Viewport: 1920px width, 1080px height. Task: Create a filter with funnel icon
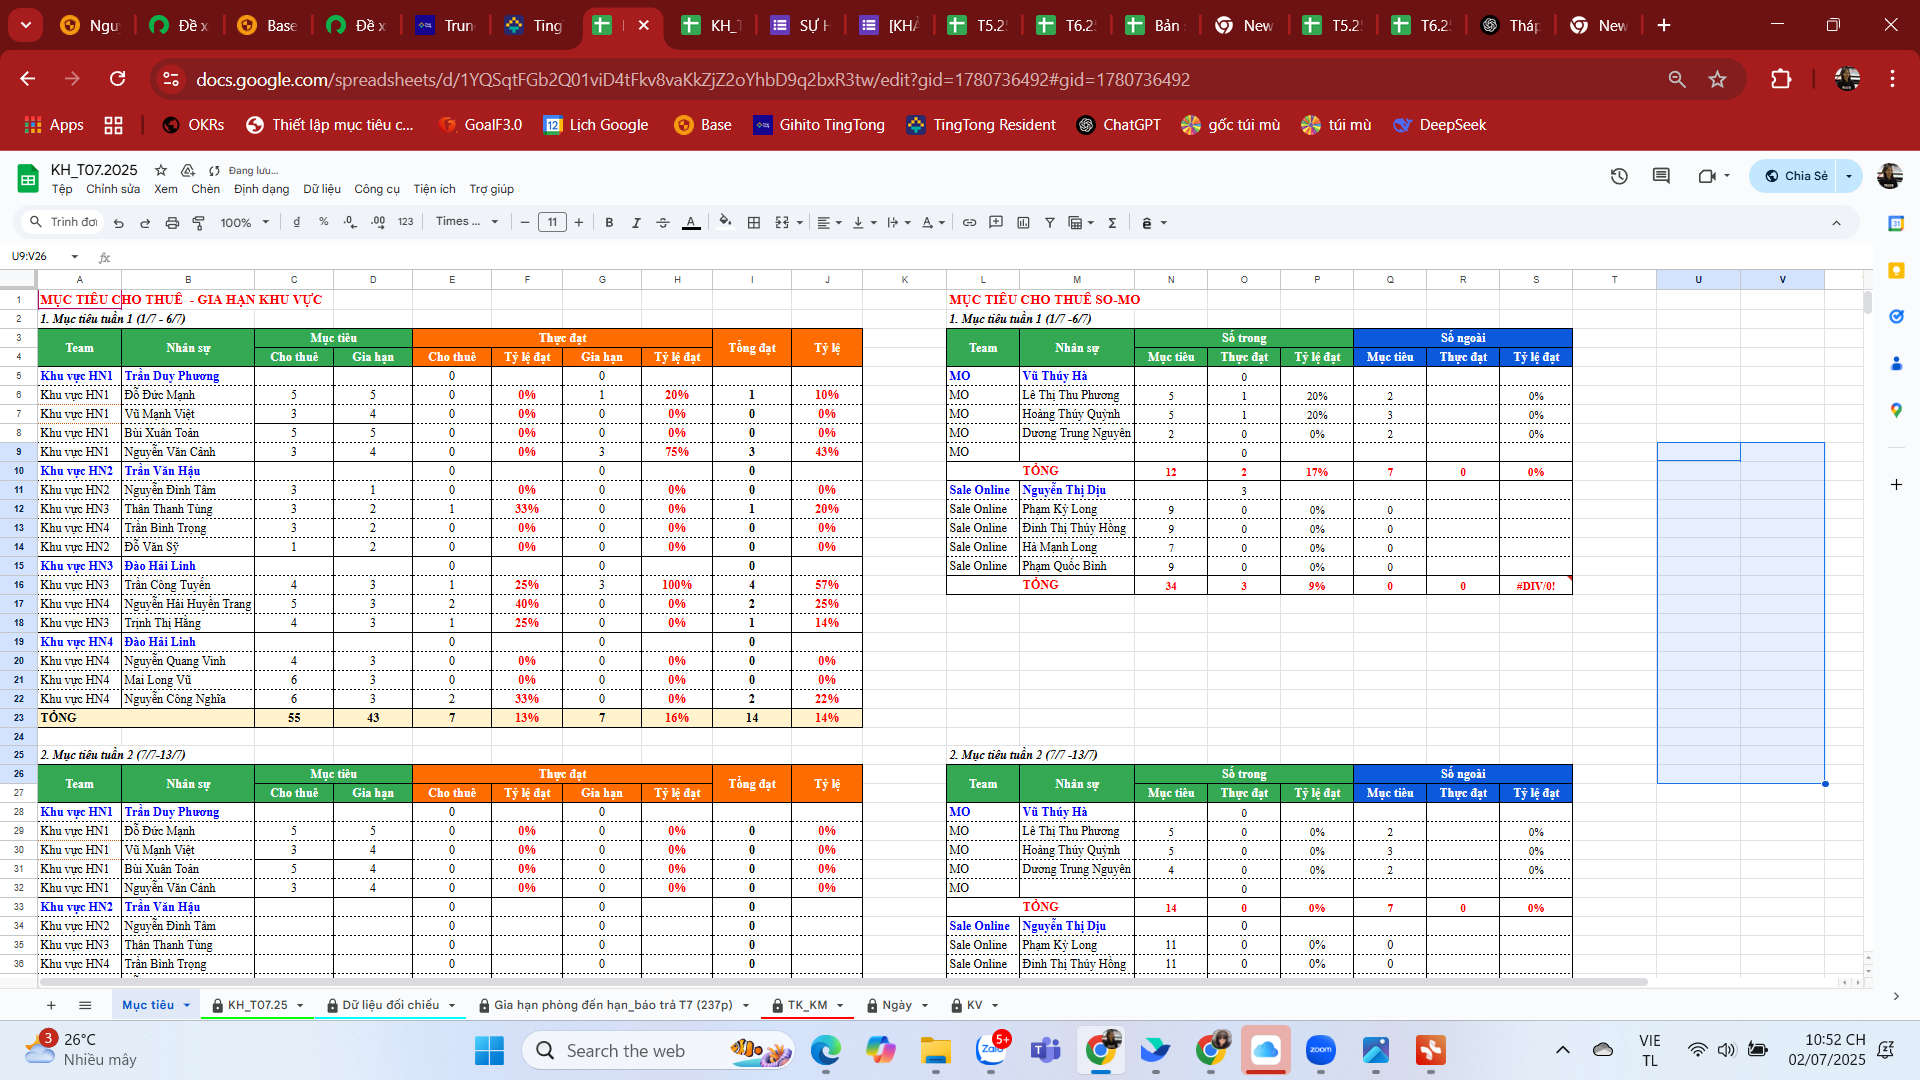coord(1050,223)
